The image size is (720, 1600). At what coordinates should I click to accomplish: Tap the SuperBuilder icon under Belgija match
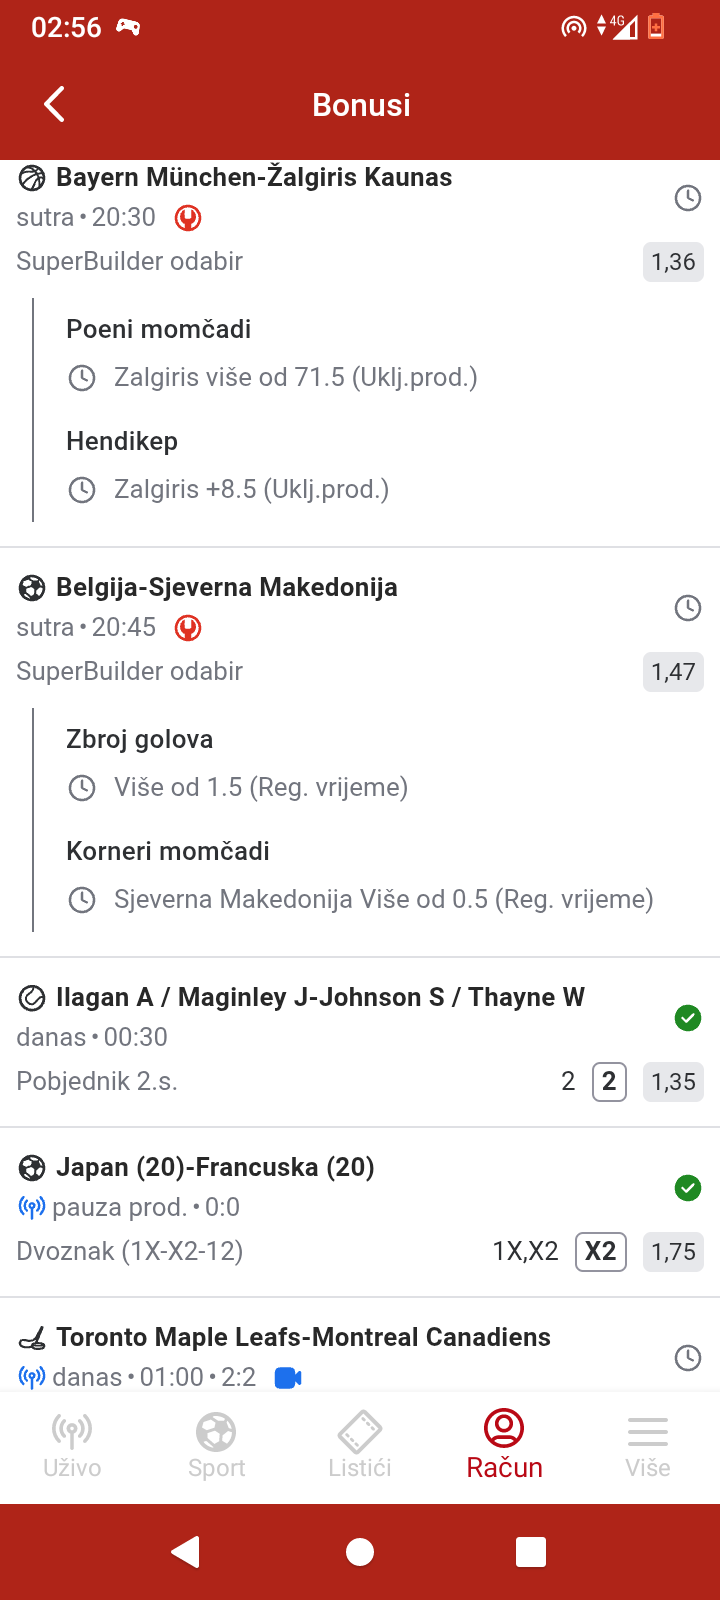[x=188, y=627]
